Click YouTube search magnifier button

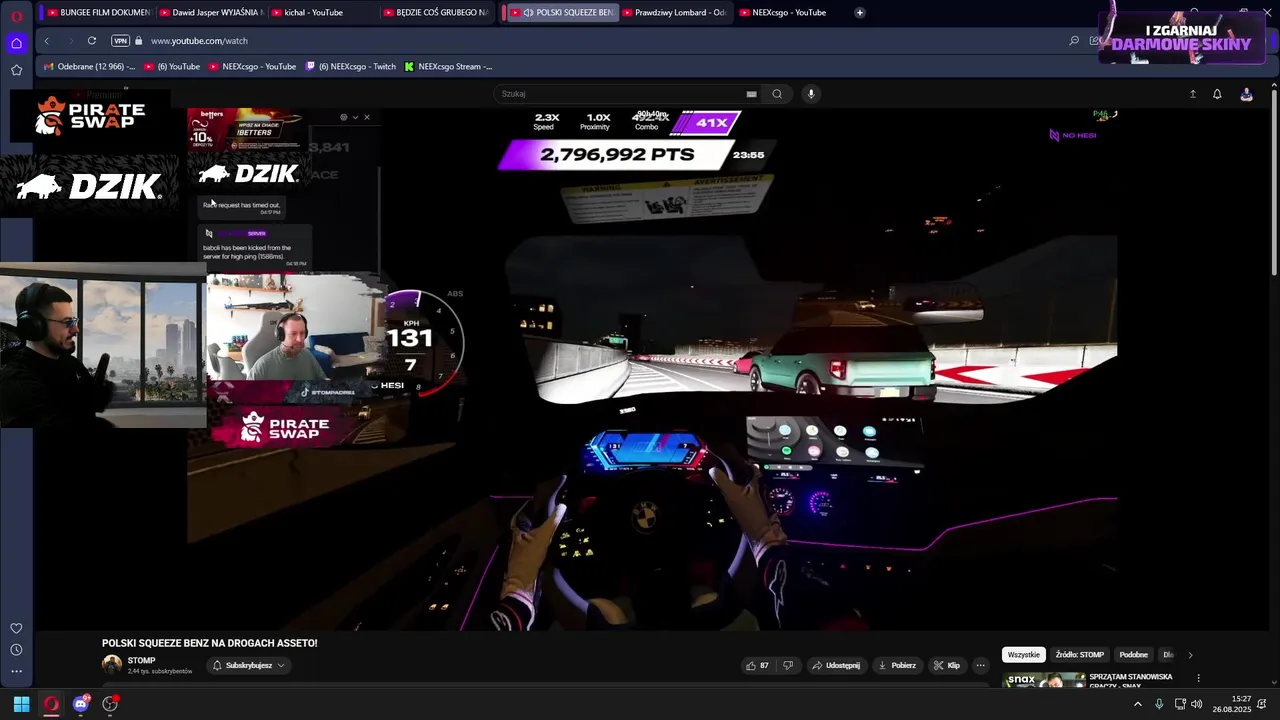click(x=777, y=94)
